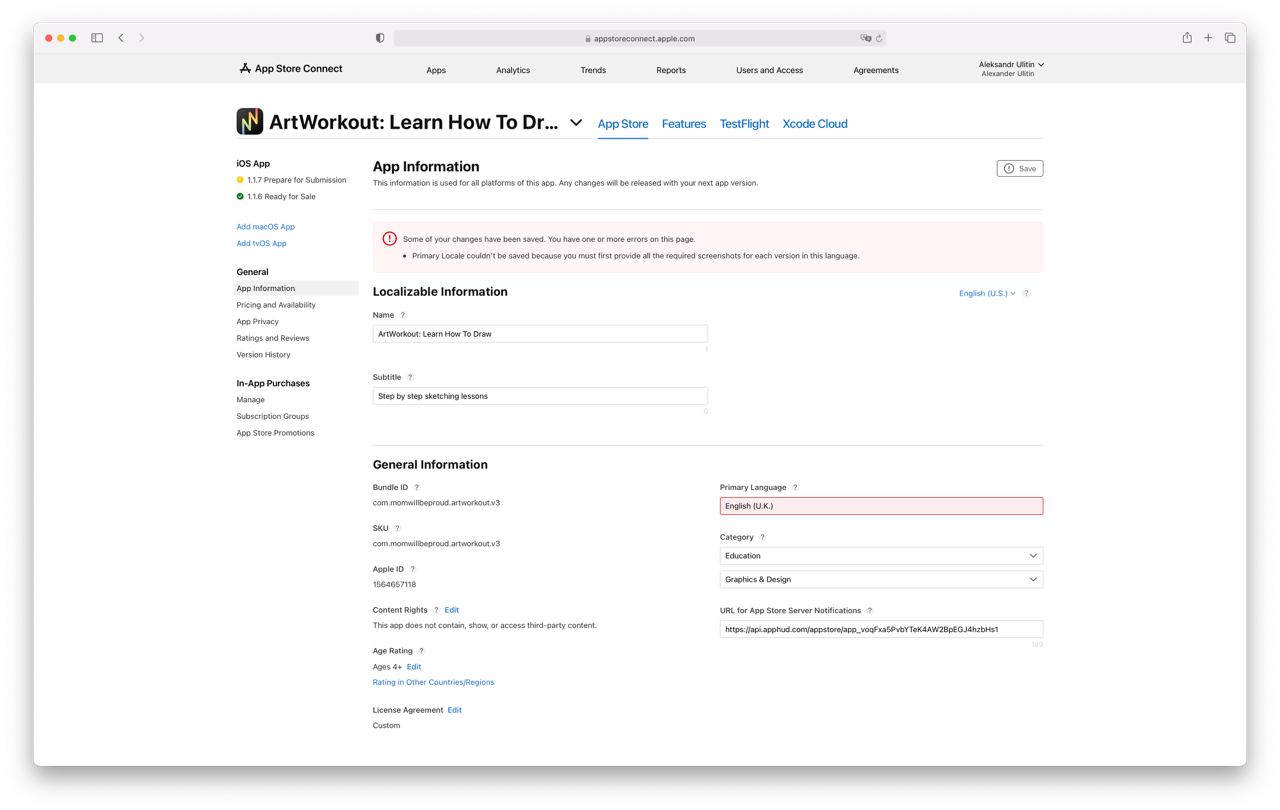Click the Server Notifications URL field

click(x=881, y=629)
